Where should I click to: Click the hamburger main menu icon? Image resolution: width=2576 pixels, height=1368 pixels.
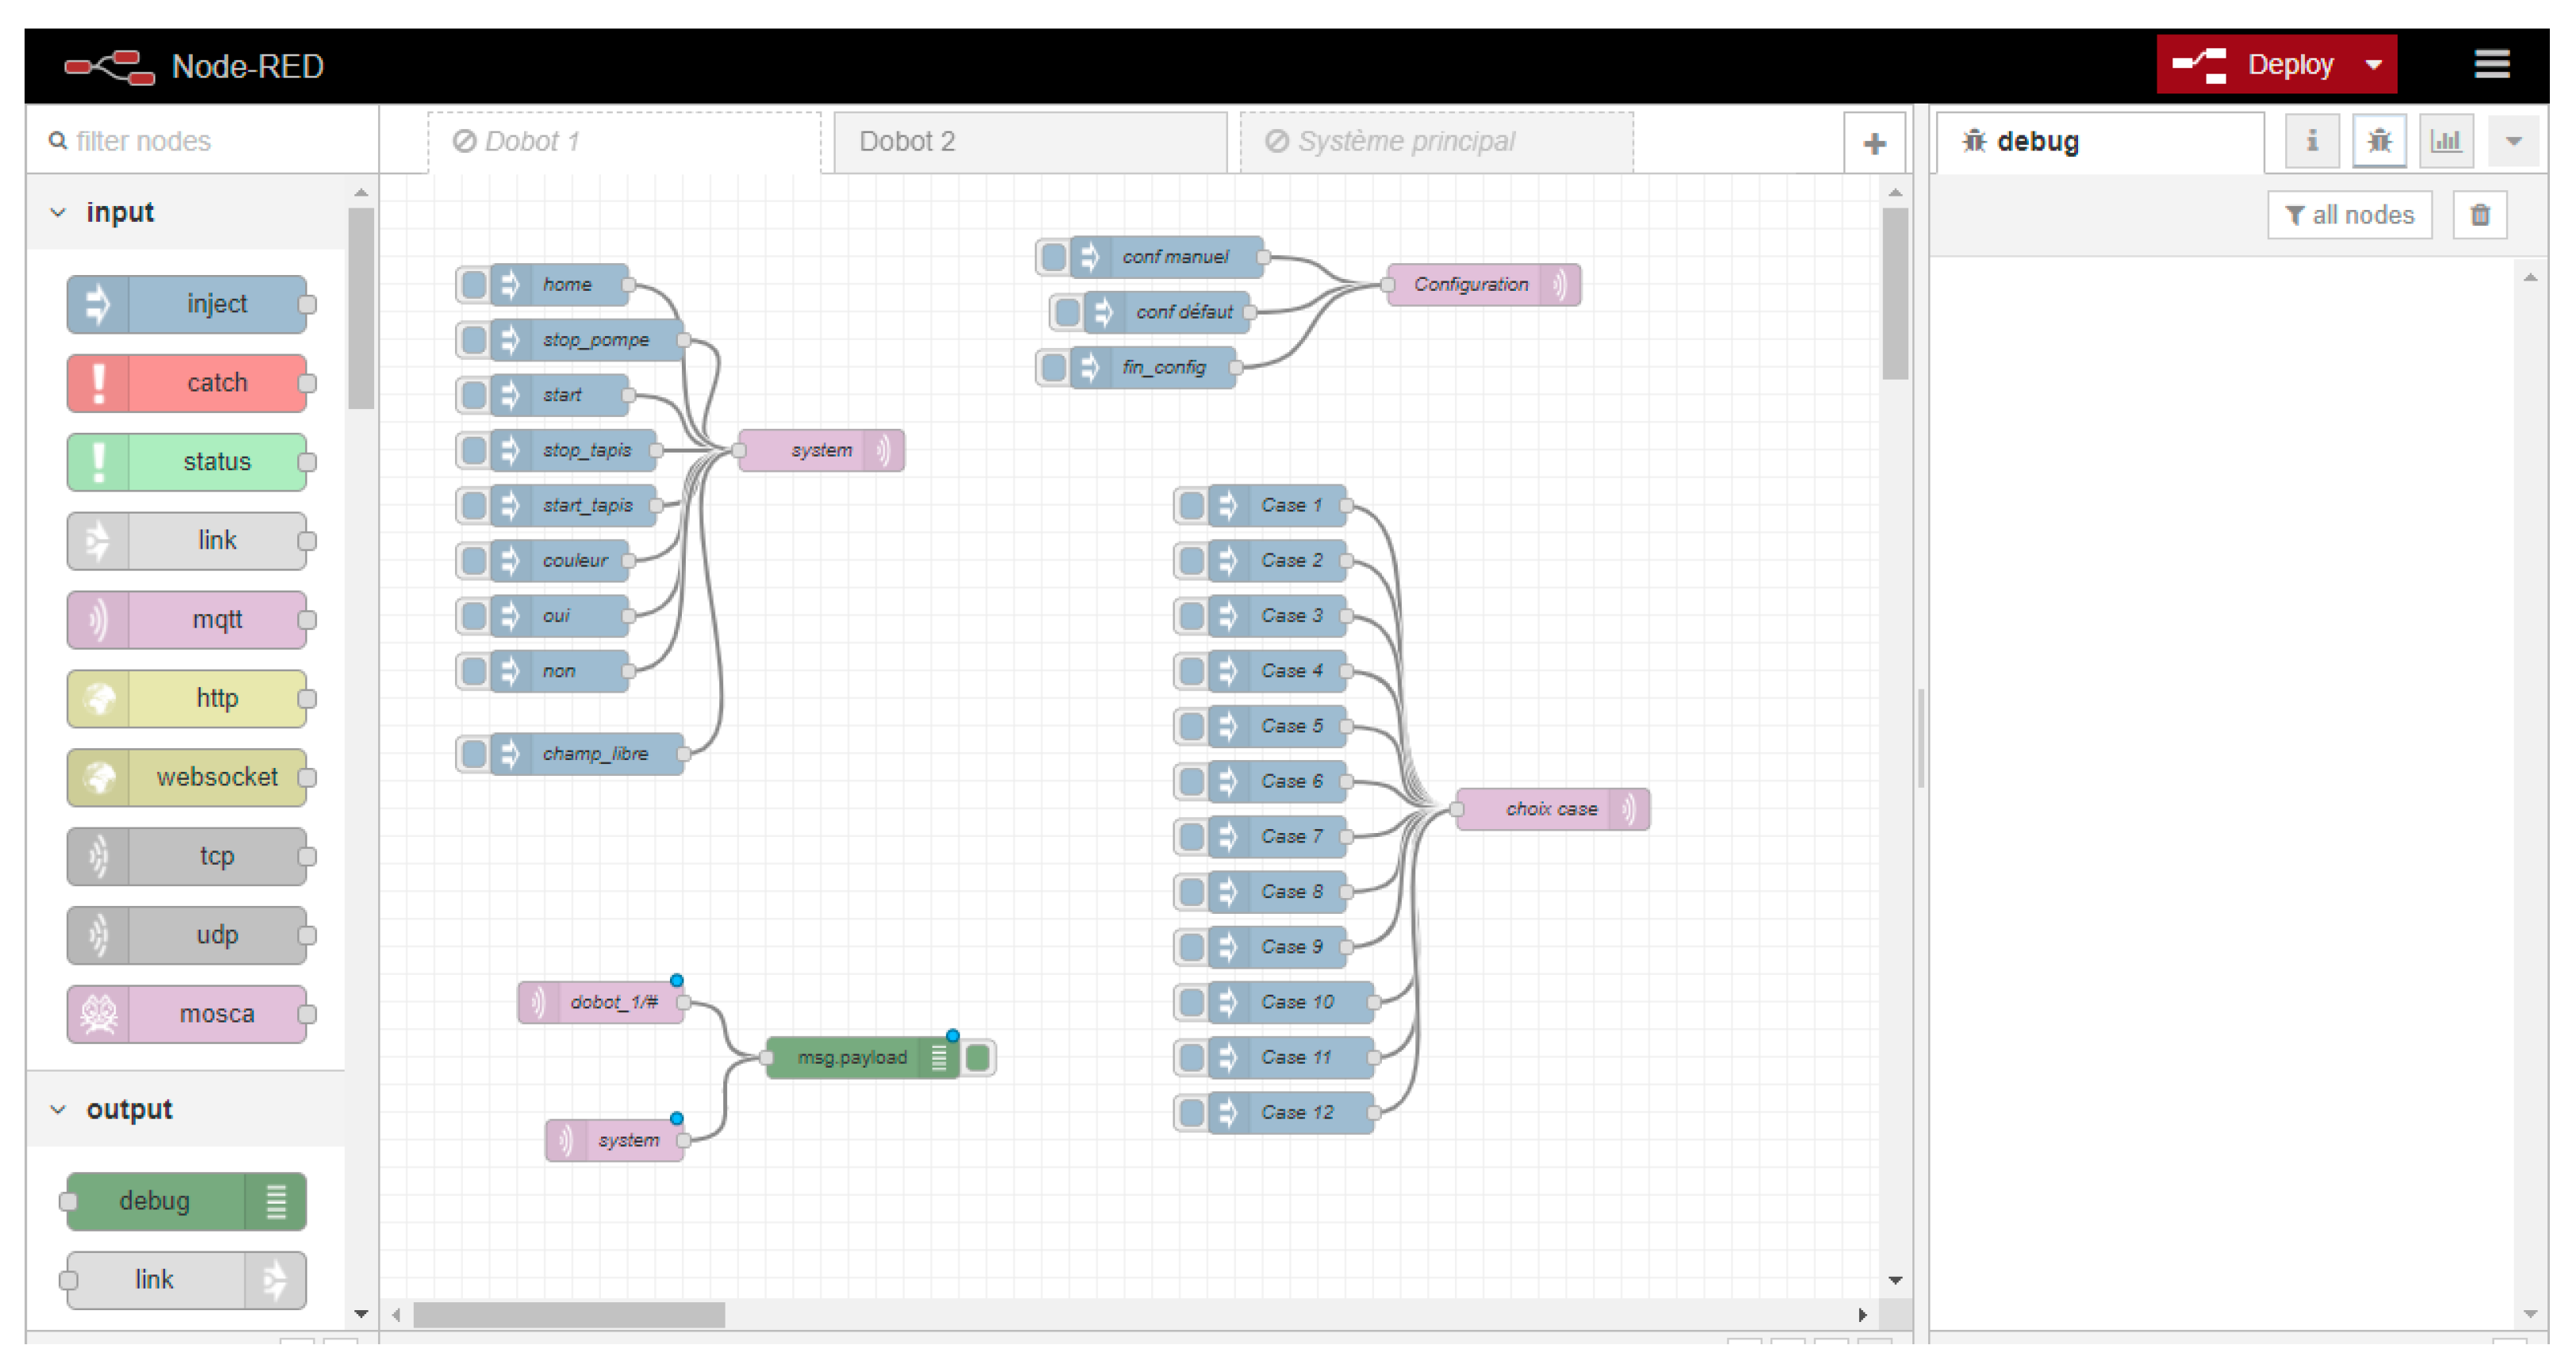point(2490,64)
